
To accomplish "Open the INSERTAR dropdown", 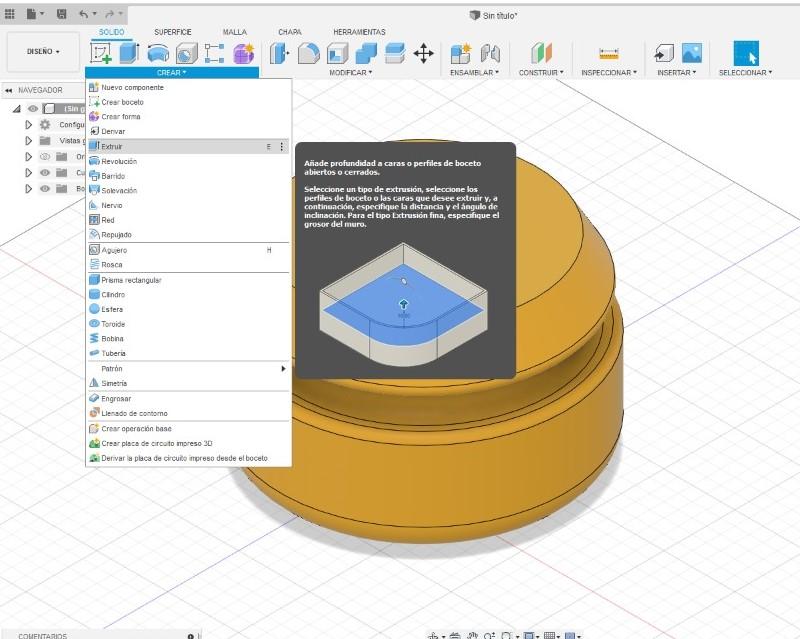I will pos(677,72).
